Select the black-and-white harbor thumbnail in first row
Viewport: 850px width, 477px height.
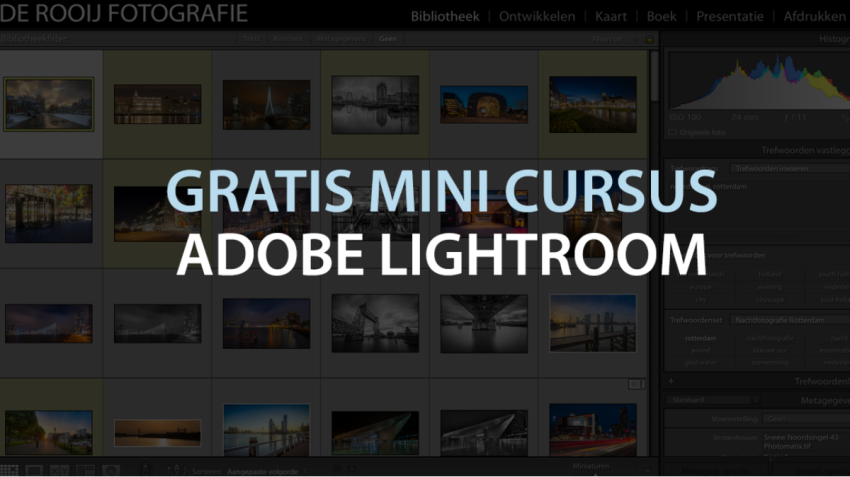click(375, 105)
